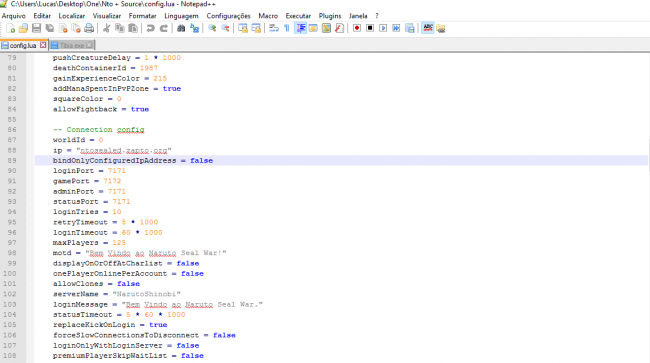Play back the recorded macro
650x363 pixels.
(x=383, y=28)
